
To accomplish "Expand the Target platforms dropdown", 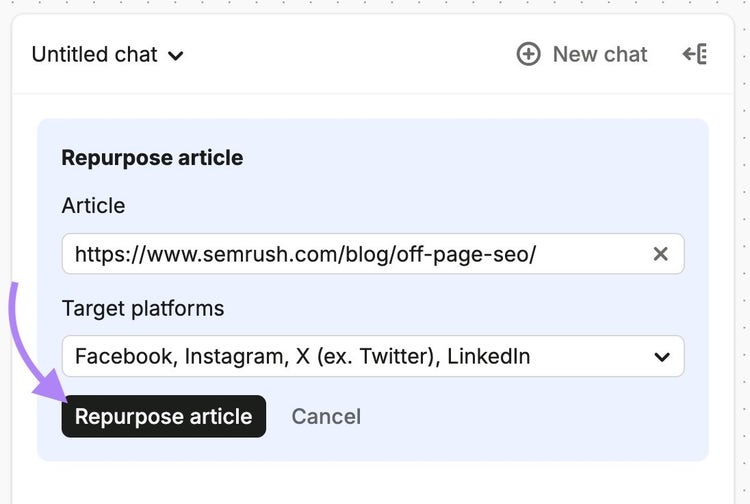I will coord(373,356).
